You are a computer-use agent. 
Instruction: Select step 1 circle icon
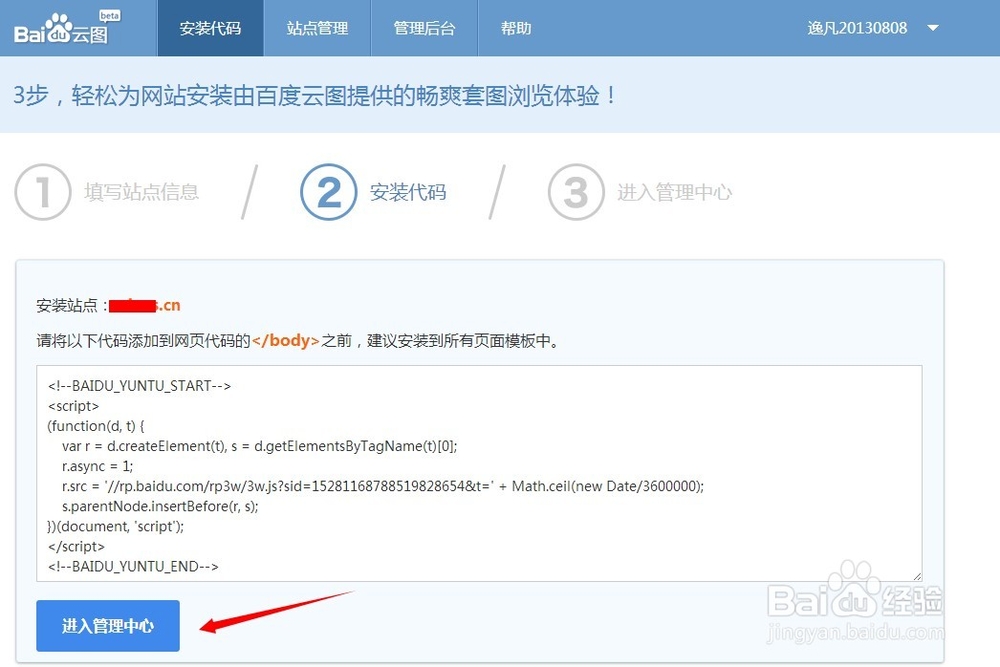coord(43,192)
